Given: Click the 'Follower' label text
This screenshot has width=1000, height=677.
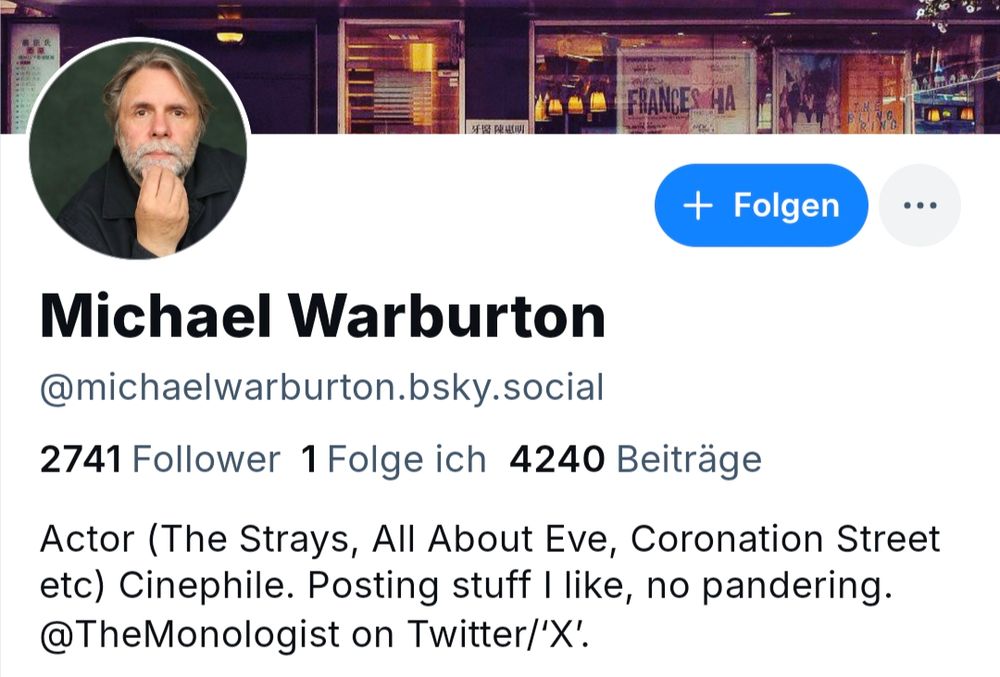Looking at the screenshot, I should click(x=206, y=459).
